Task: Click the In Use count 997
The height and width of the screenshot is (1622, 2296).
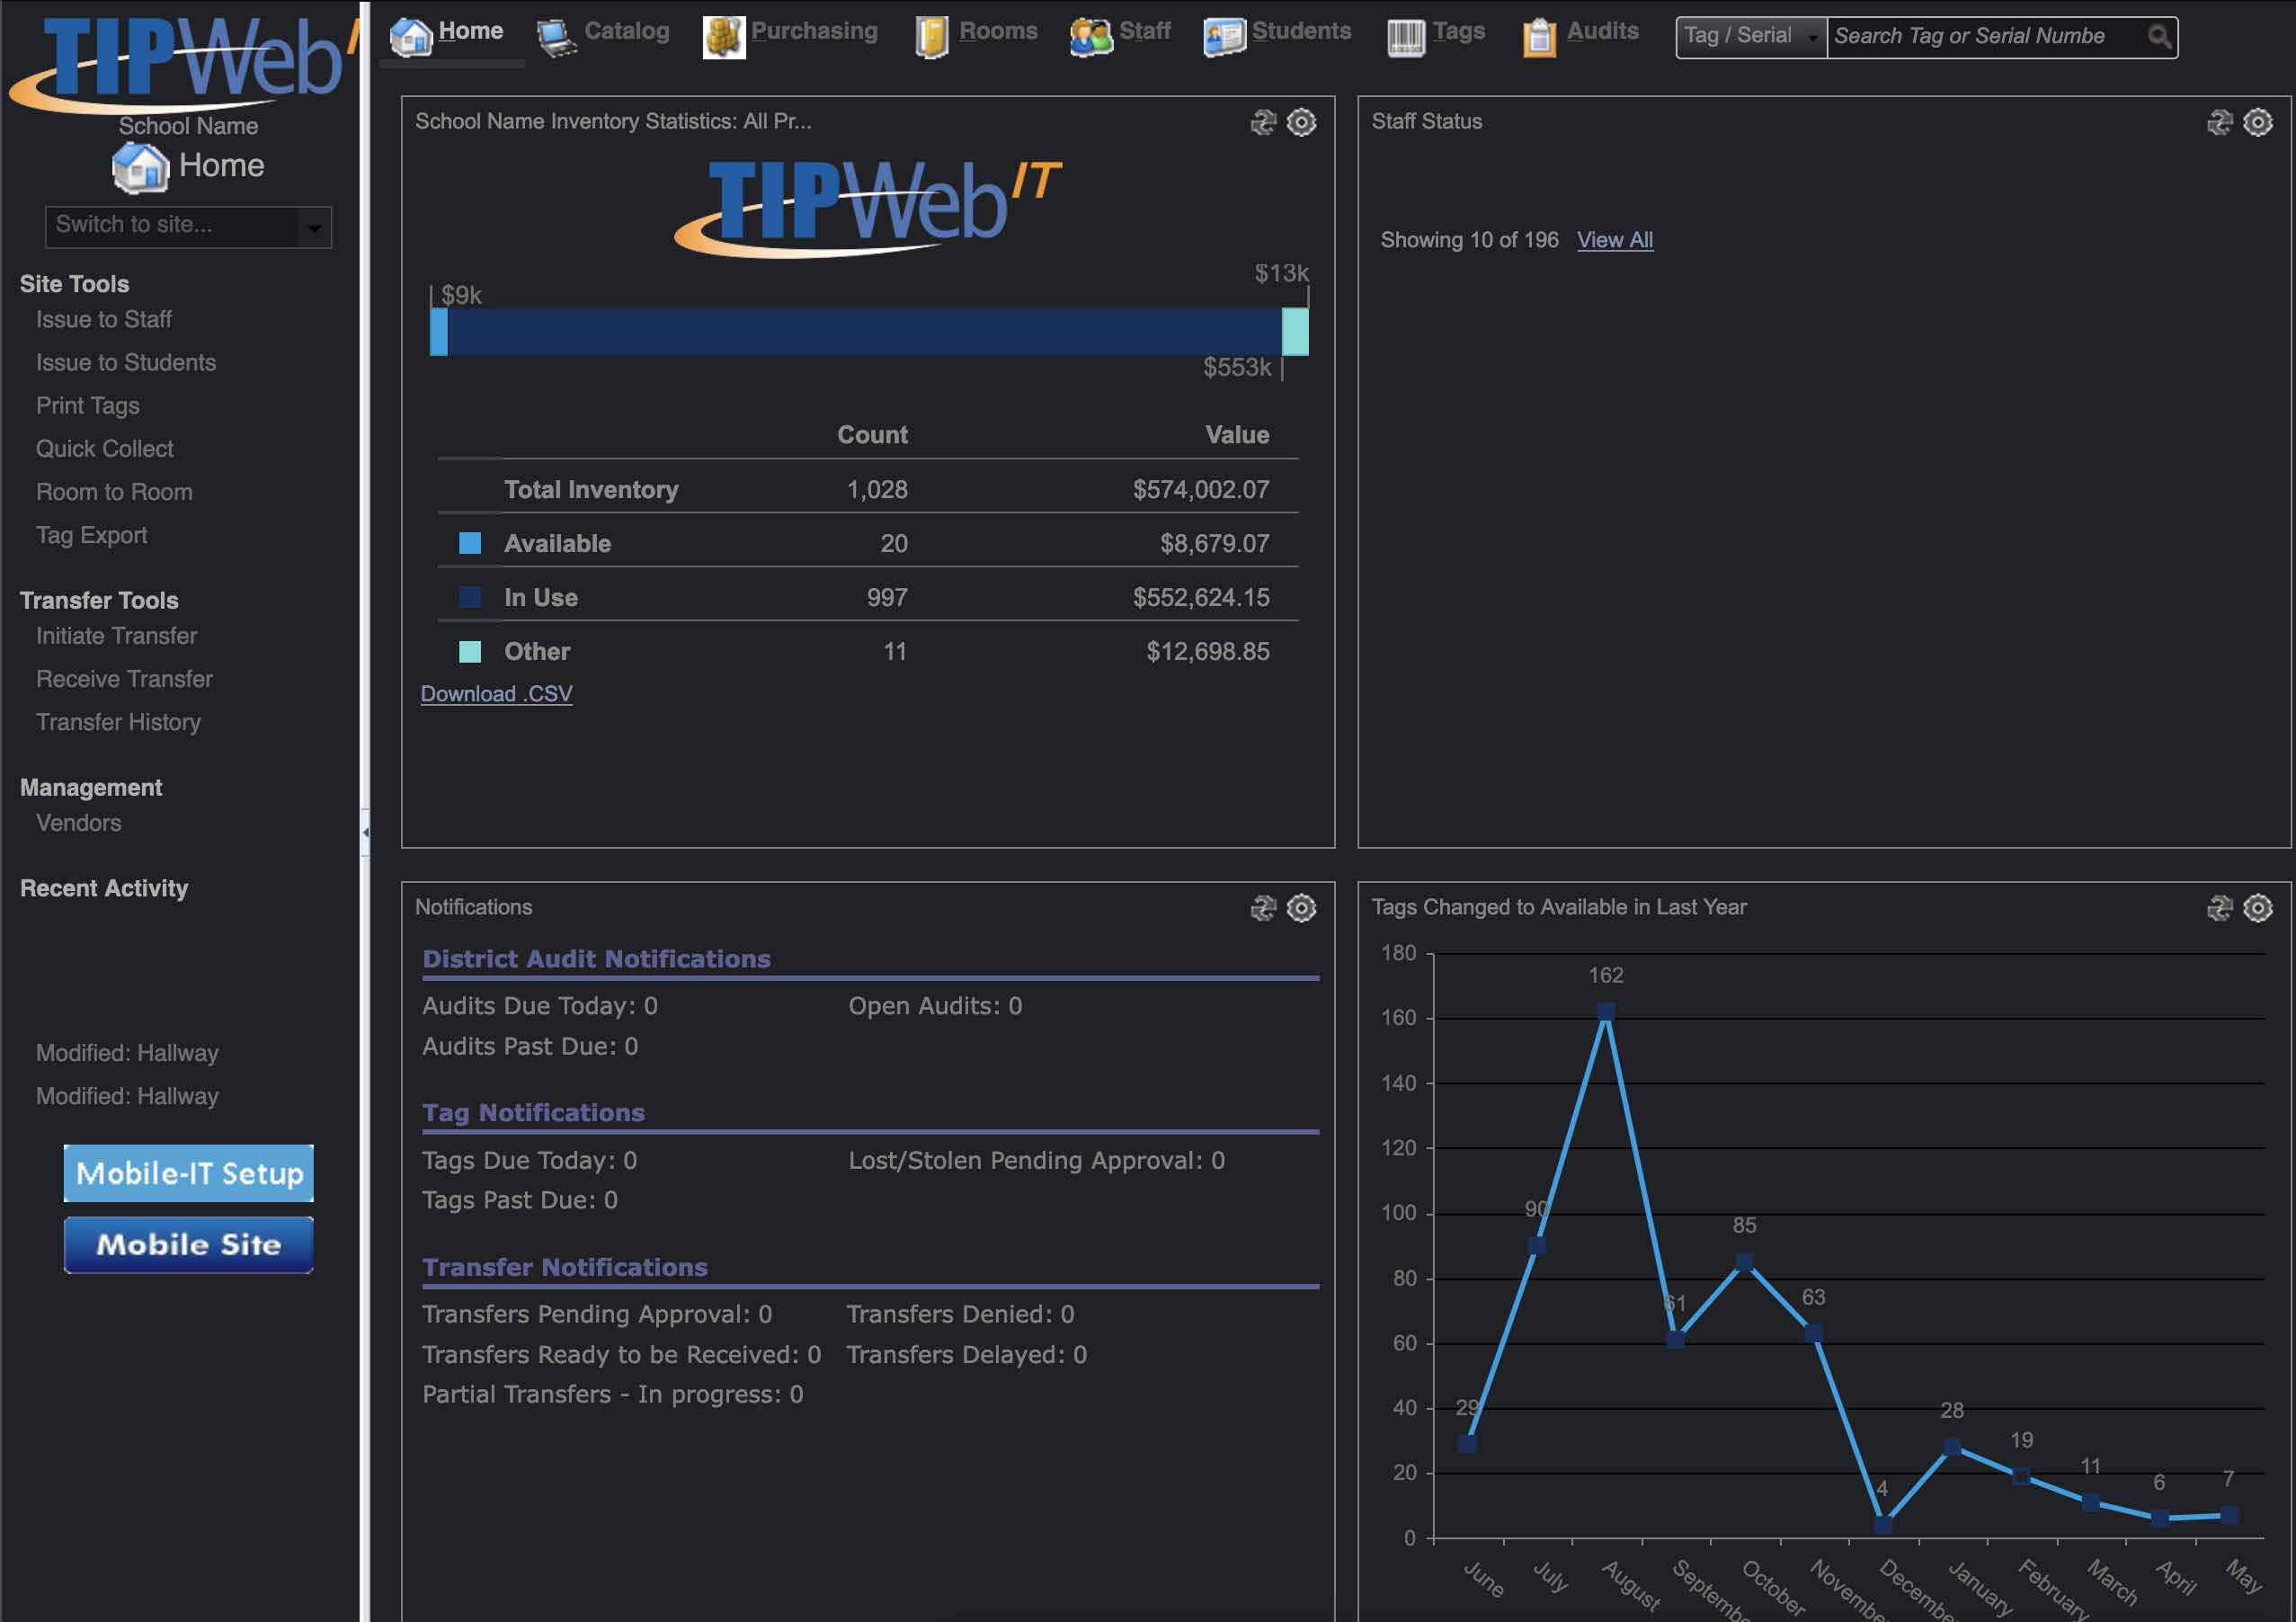Action: click(x=887, y=598)
